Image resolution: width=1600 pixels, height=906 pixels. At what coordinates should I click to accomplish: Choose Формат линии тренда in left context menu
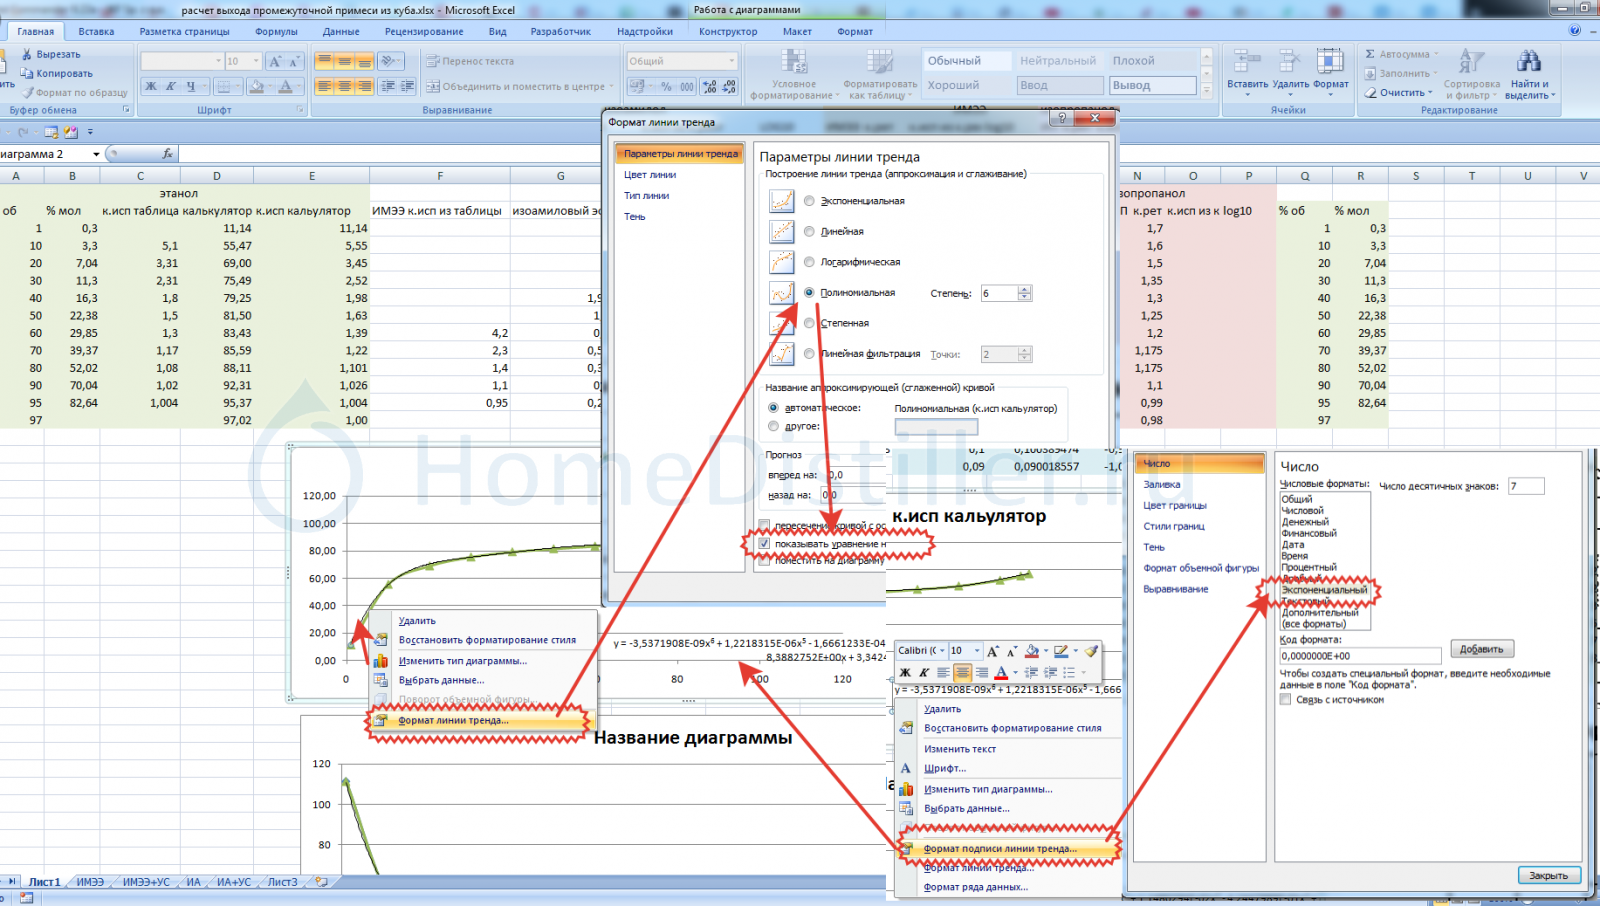(453, 720)
